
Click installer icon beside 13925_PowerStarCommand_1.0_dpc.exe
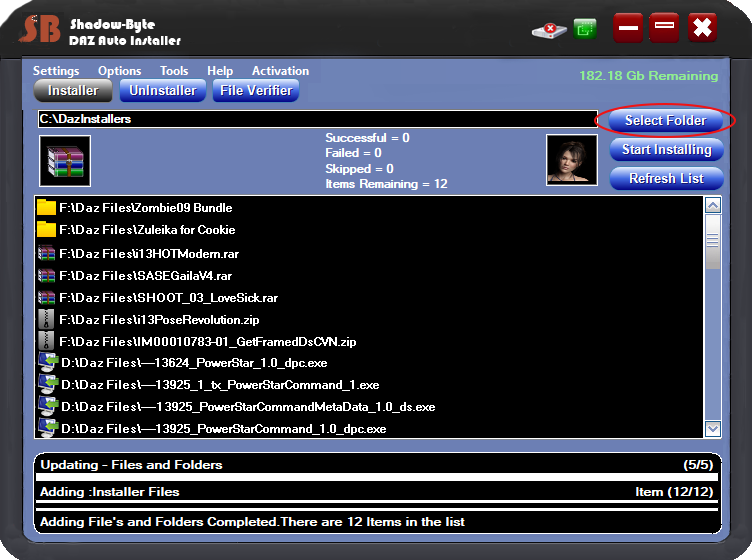click(x=48, y=428)
